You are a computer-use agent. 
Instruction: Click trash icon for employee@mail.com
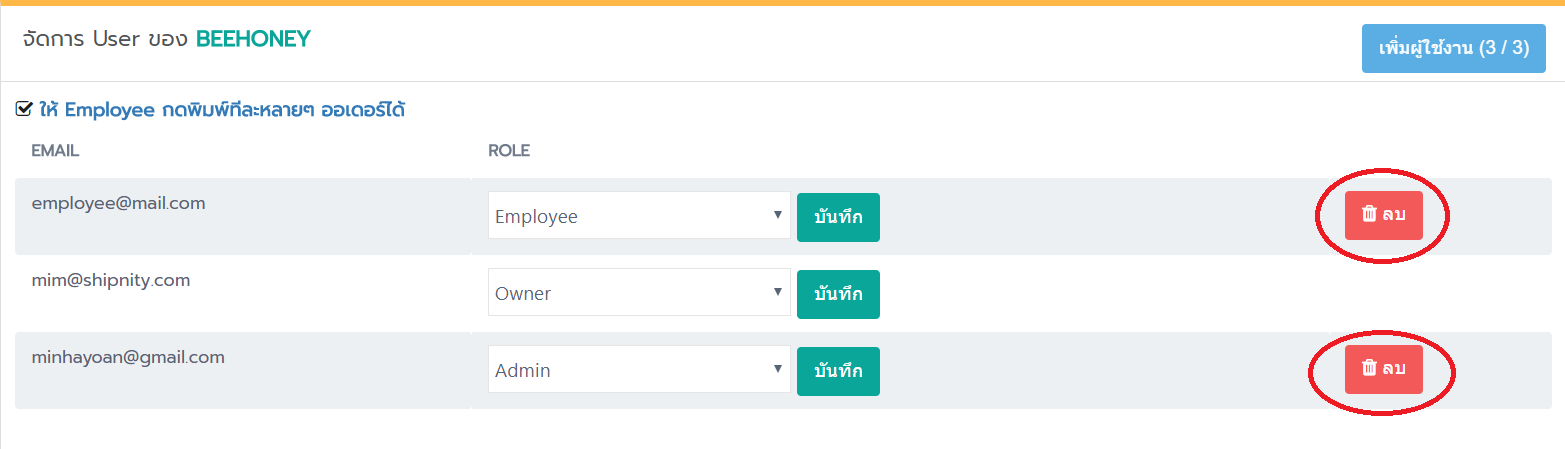(x=1370, y=215)
